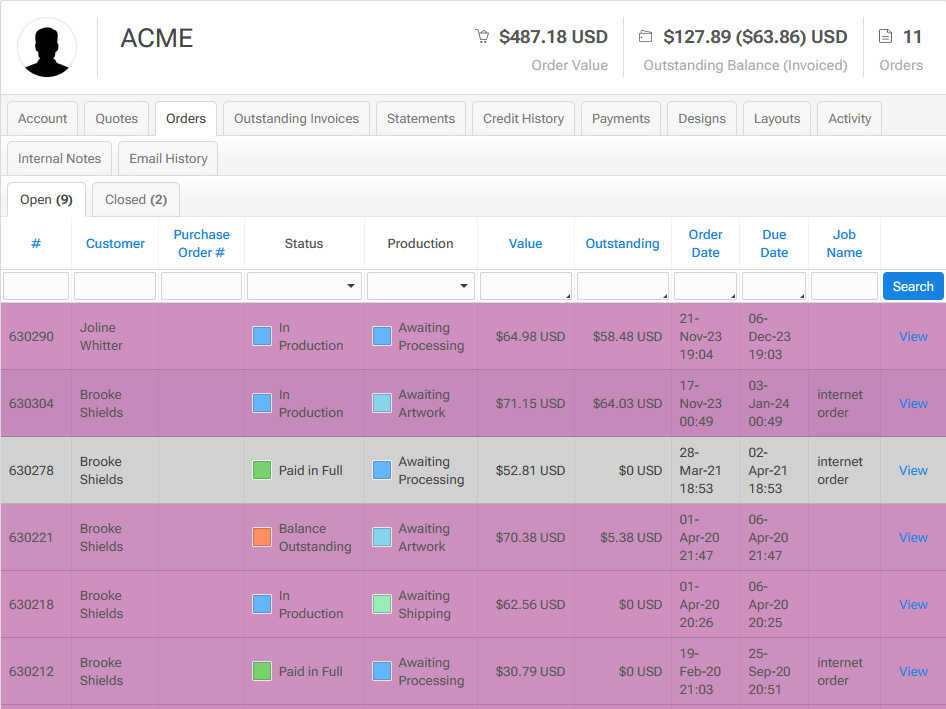Click the Purchase Order filter input field

202,286
